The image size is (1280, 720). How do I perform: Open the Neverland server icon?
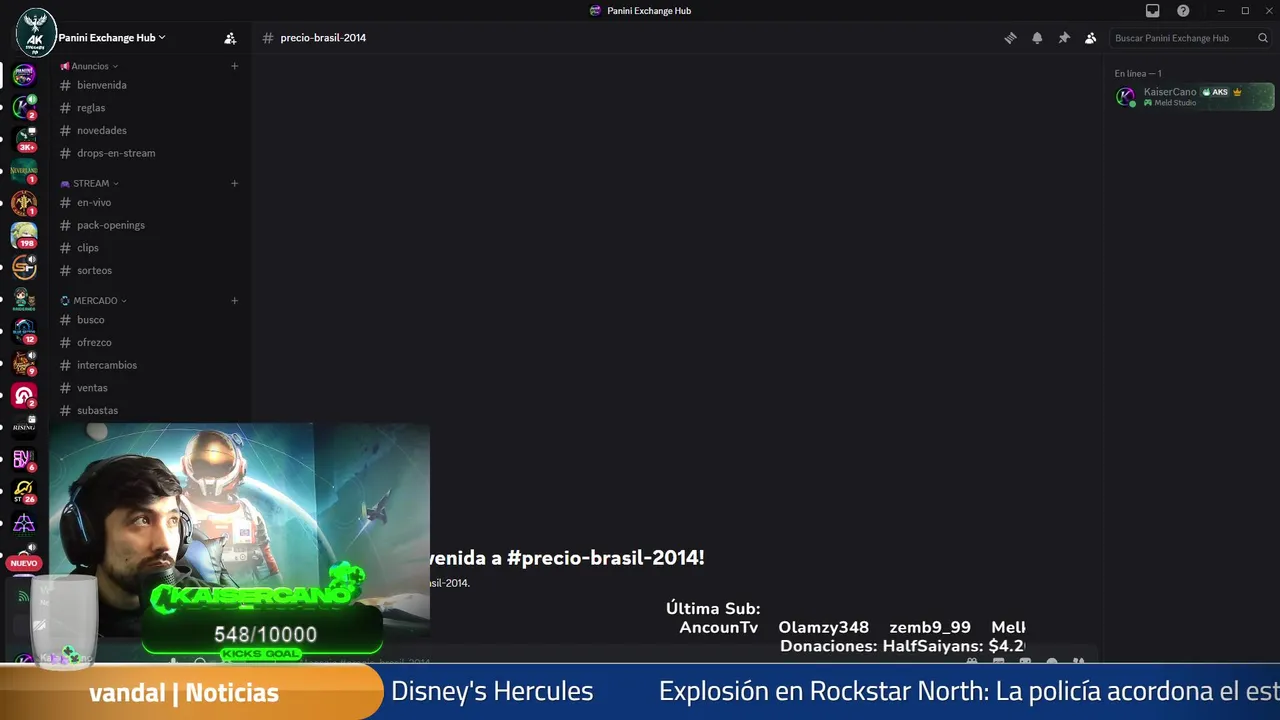24,171
